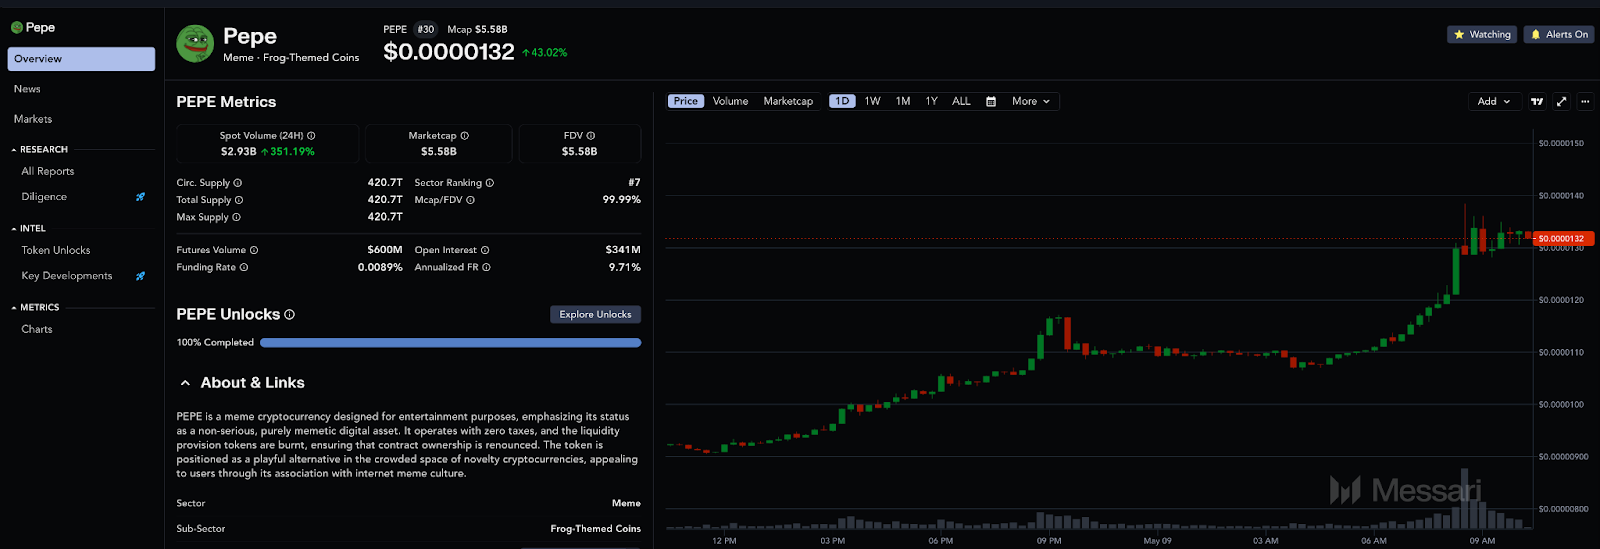The image size is (1600, 549).
Task: Open the chart three-dots options menu
Action: coord(1585,101)
